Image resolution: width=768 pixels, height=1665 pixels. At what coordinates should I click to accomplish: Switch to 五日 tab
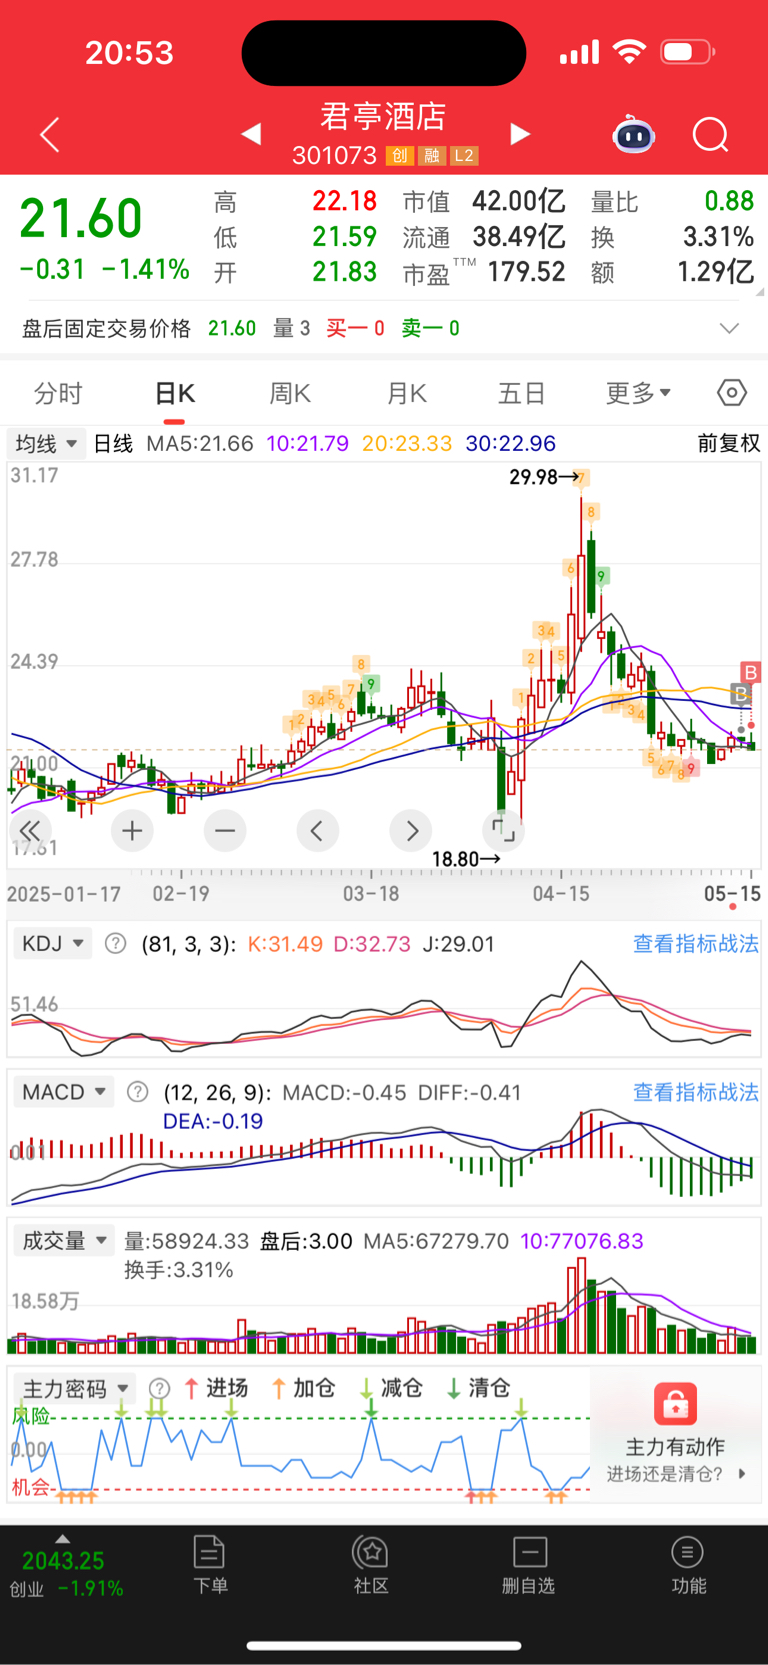pyautogui.click(x=522, y=393)
